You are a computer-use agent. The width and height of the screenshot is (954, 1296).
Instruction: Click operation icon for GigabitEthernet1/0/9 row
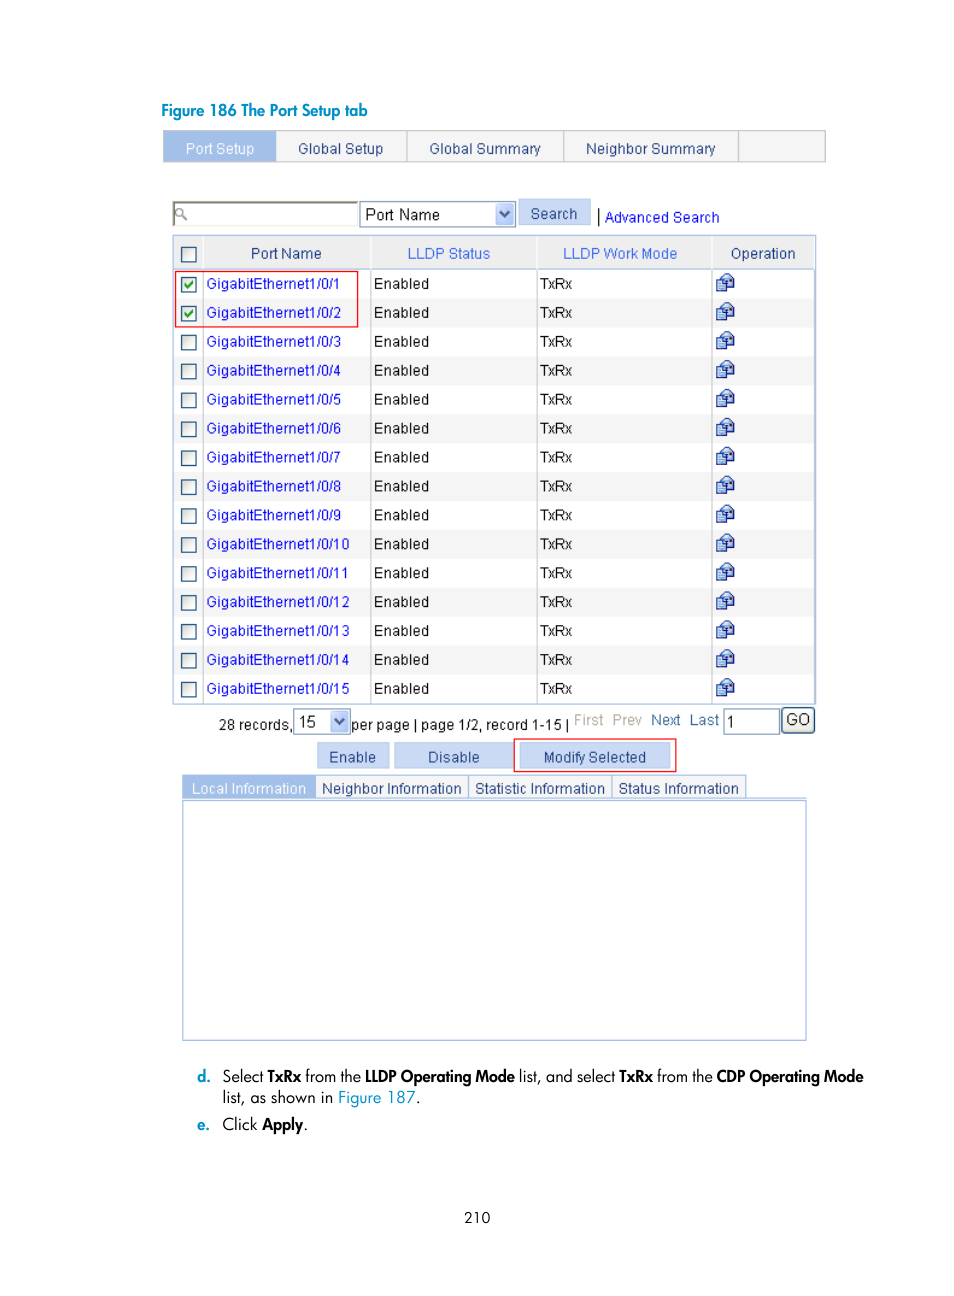(725, 515)
